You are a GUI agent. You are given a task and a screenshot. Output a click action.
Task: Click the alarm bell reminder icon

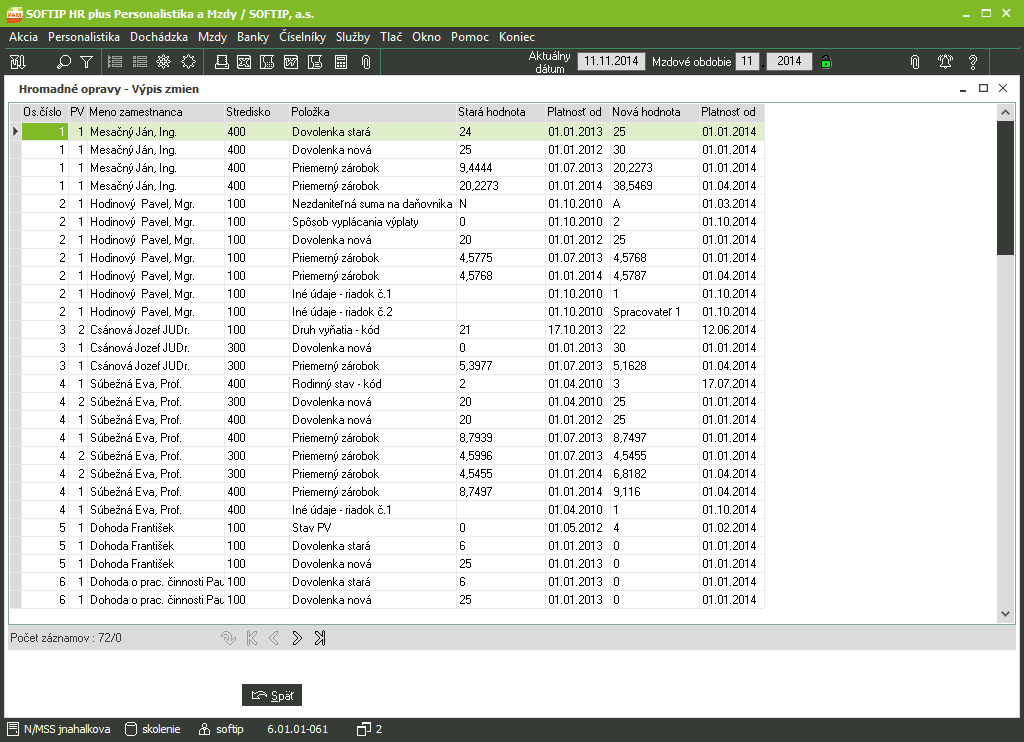pos(945,62)
